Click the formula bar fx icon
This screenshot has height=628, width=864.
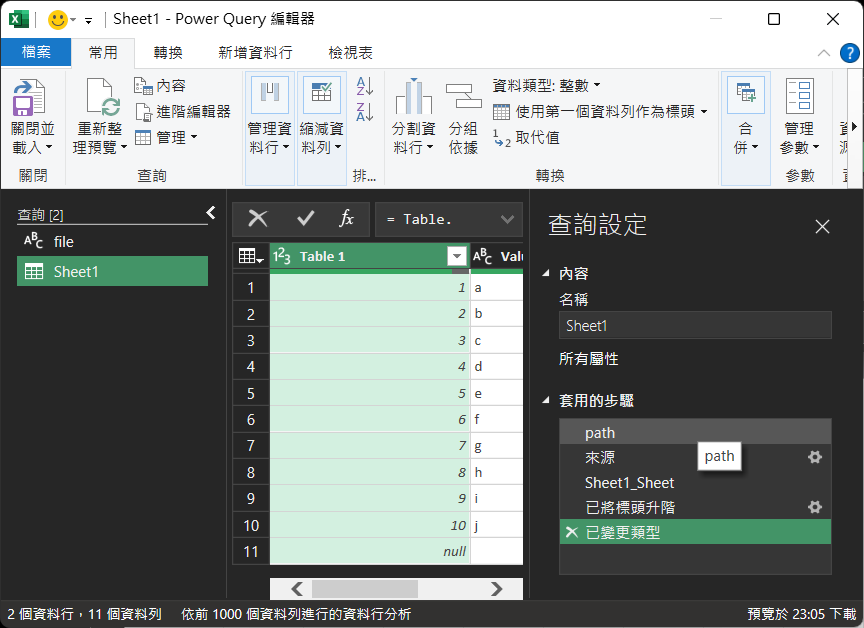347,219
